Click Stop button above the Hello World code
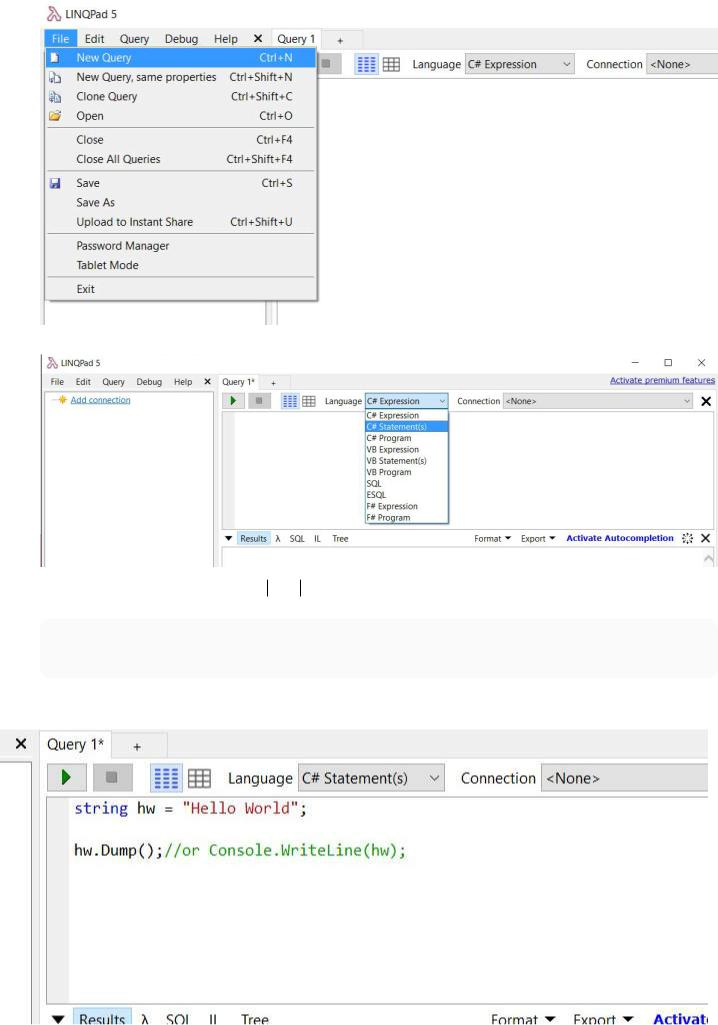This screenshot has height=1025, width=718. tap(111, 778)
